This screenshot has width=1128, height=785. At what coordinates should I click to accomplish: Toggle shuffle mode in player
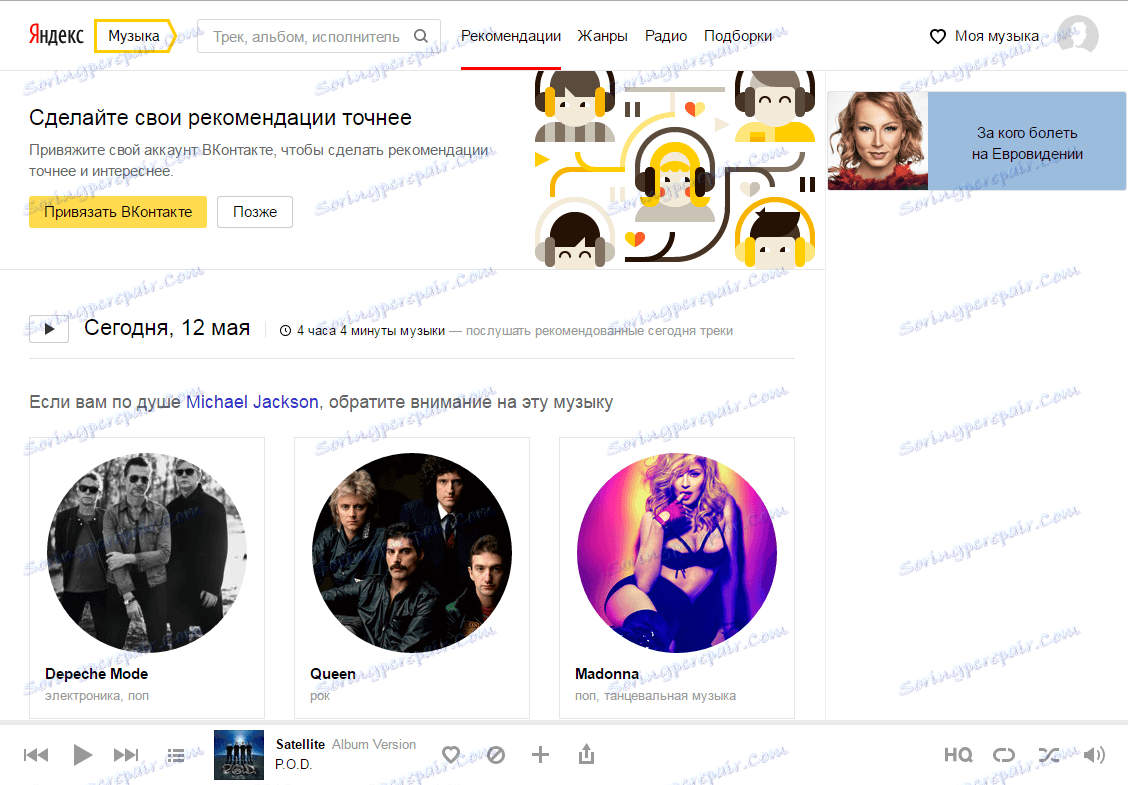(x=1049, y=755)
